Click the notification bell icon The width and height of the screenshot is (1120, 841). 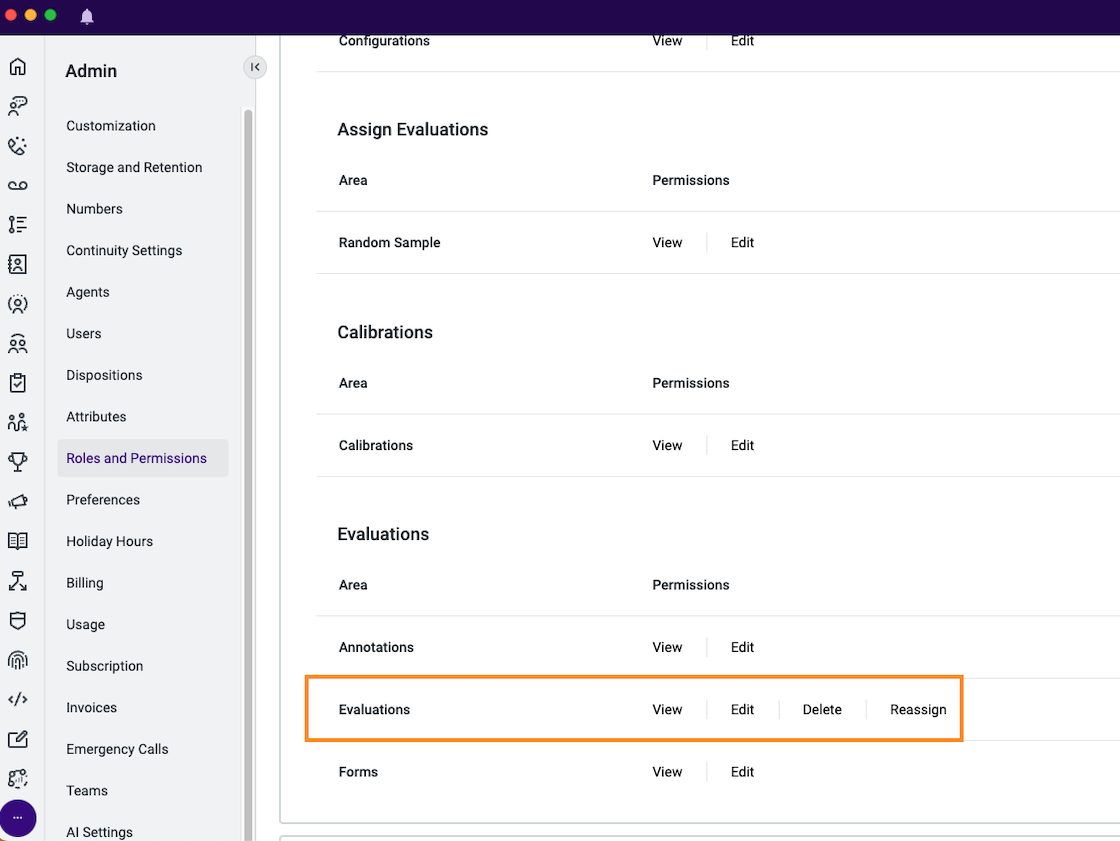[x=87, y=16]
